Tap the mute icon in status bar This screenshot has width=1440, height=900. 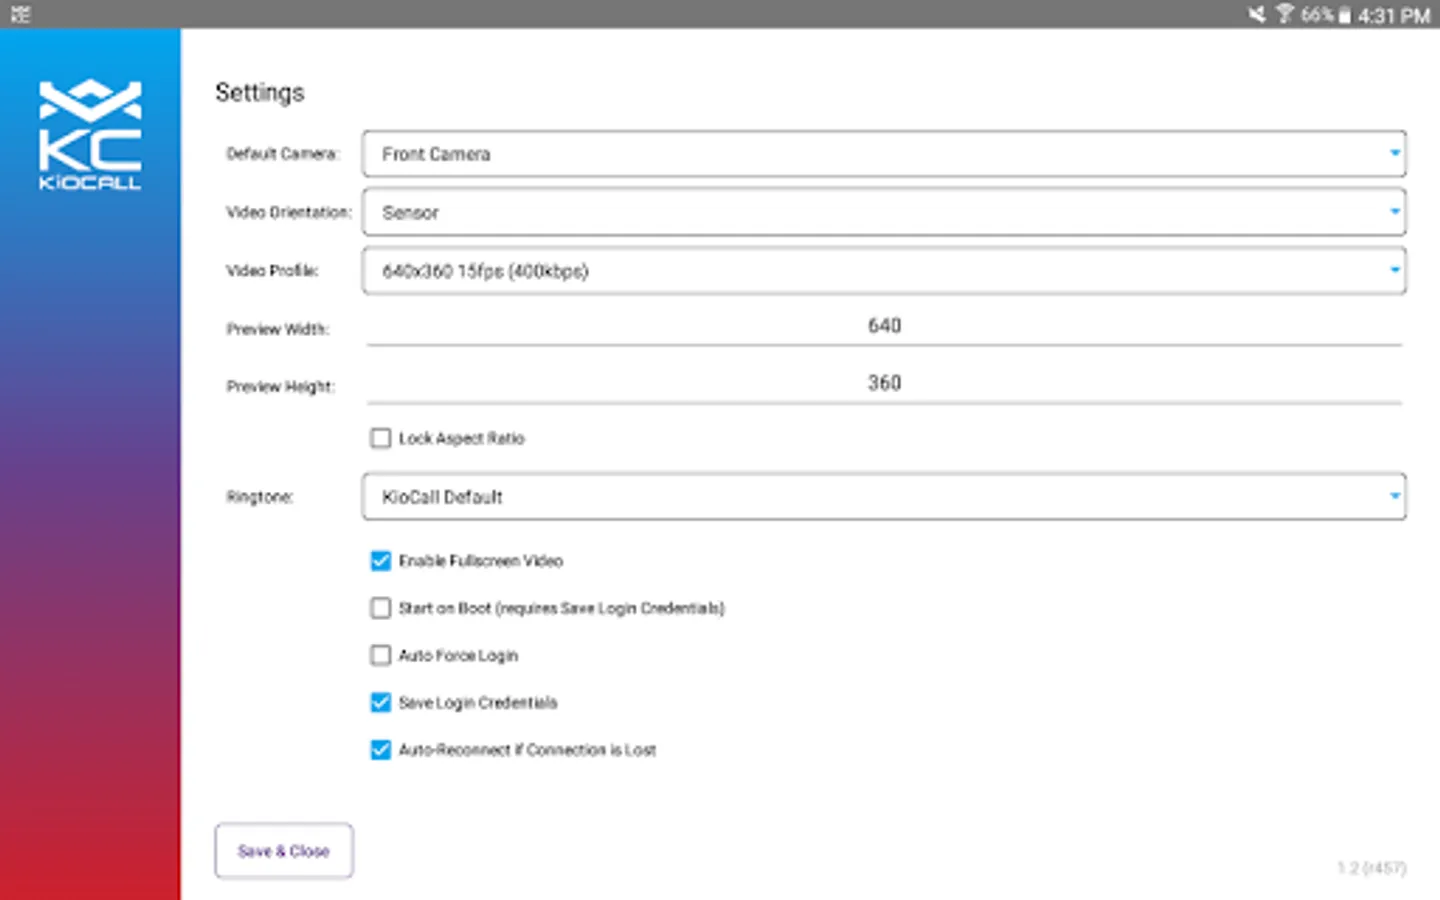click(x=1257, y=14)
